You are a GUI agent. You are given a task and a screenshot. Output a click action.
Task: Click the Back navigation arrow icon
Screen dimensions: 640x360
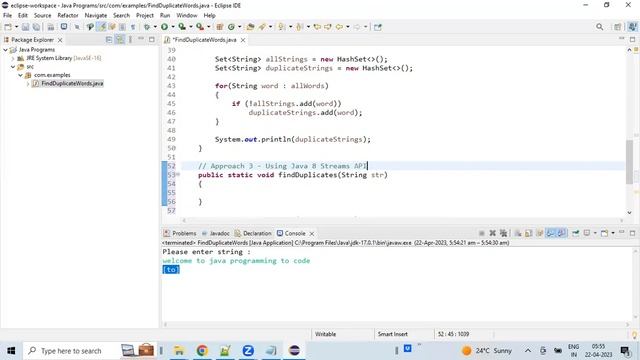point(339,27)
